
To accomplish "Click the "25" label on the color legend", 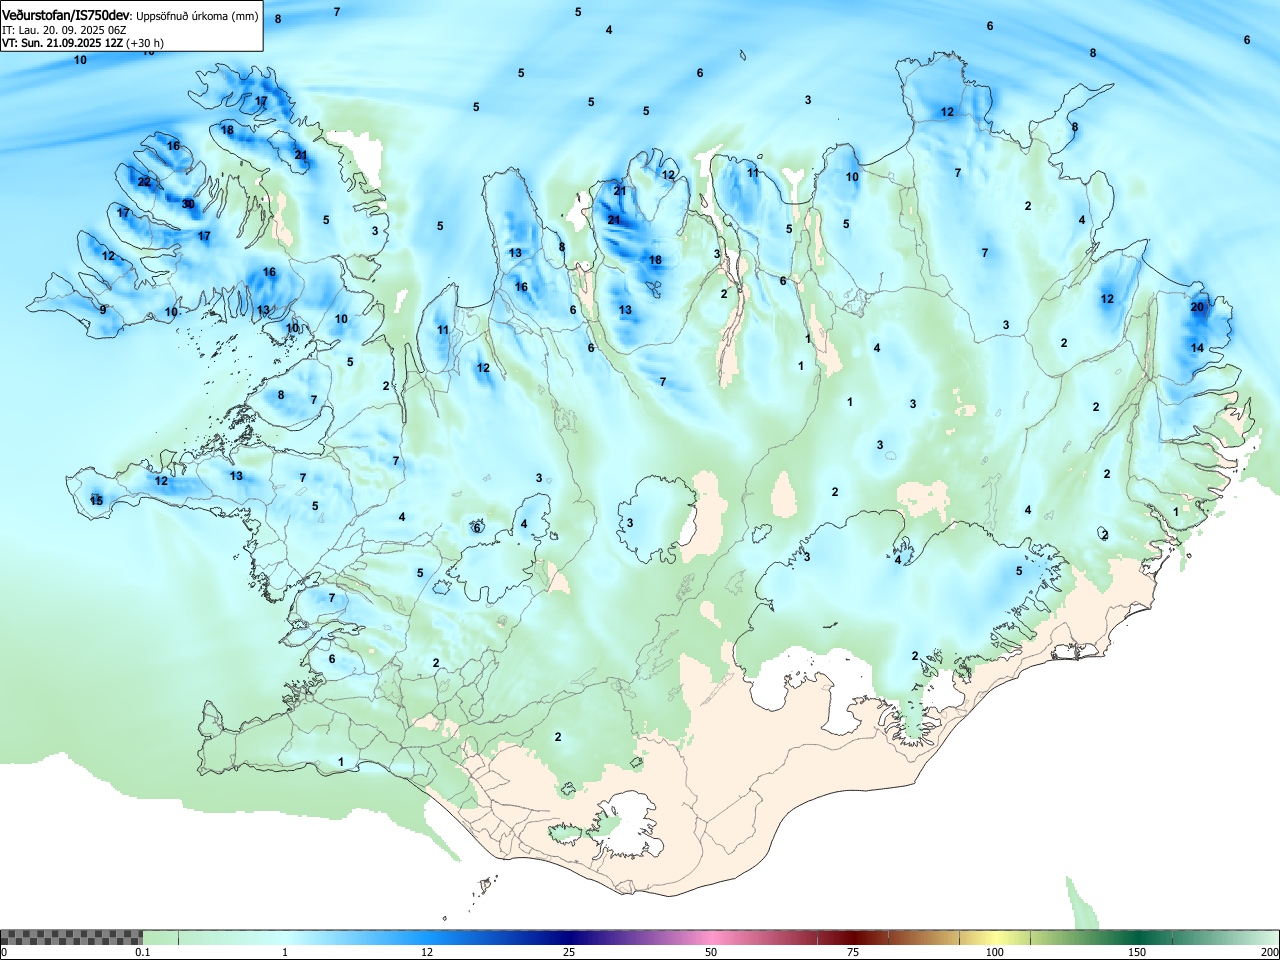I will 569,952.
